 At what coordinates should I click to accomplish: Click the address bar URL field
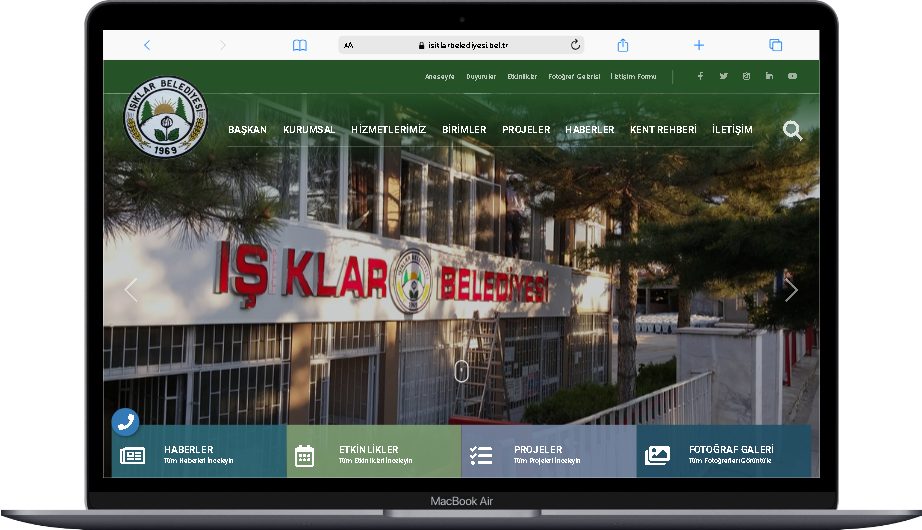click(x=460, y=45)
